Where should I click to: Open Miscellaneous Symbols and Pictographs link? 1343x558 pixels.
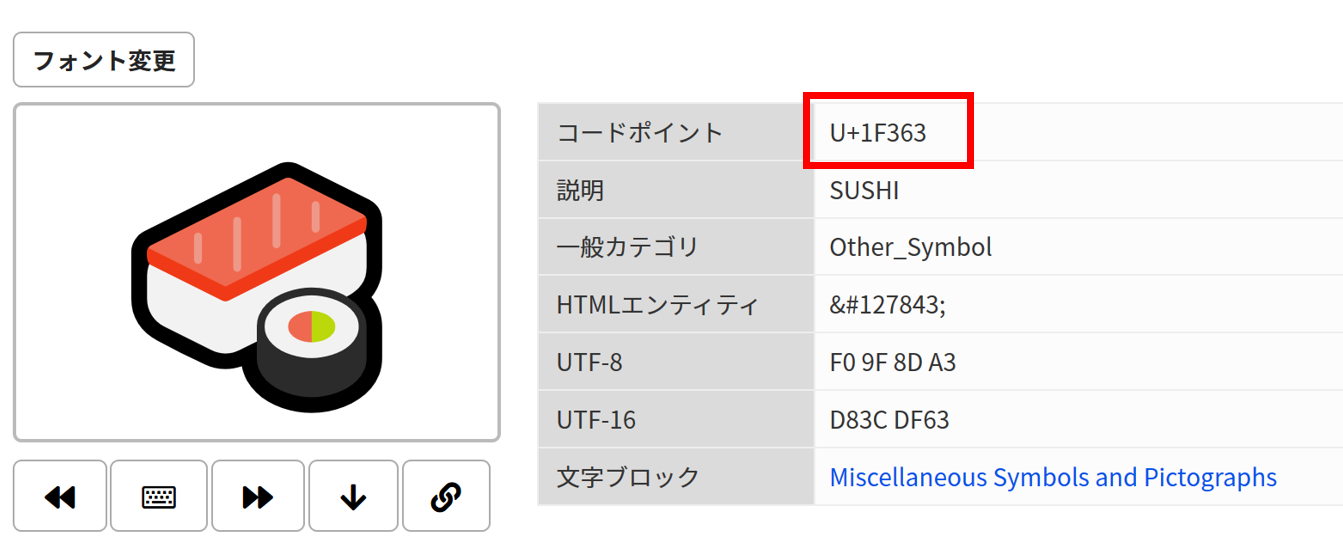click(1053, 477)
